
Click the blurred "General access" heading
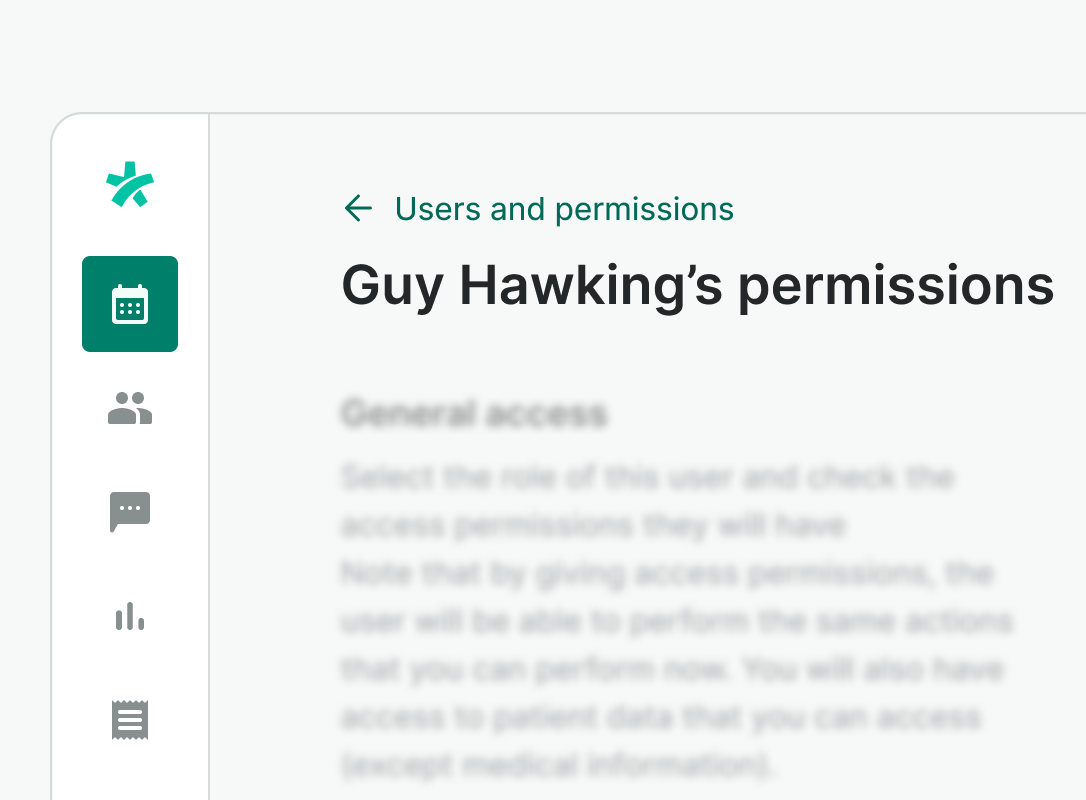(474, 414)
